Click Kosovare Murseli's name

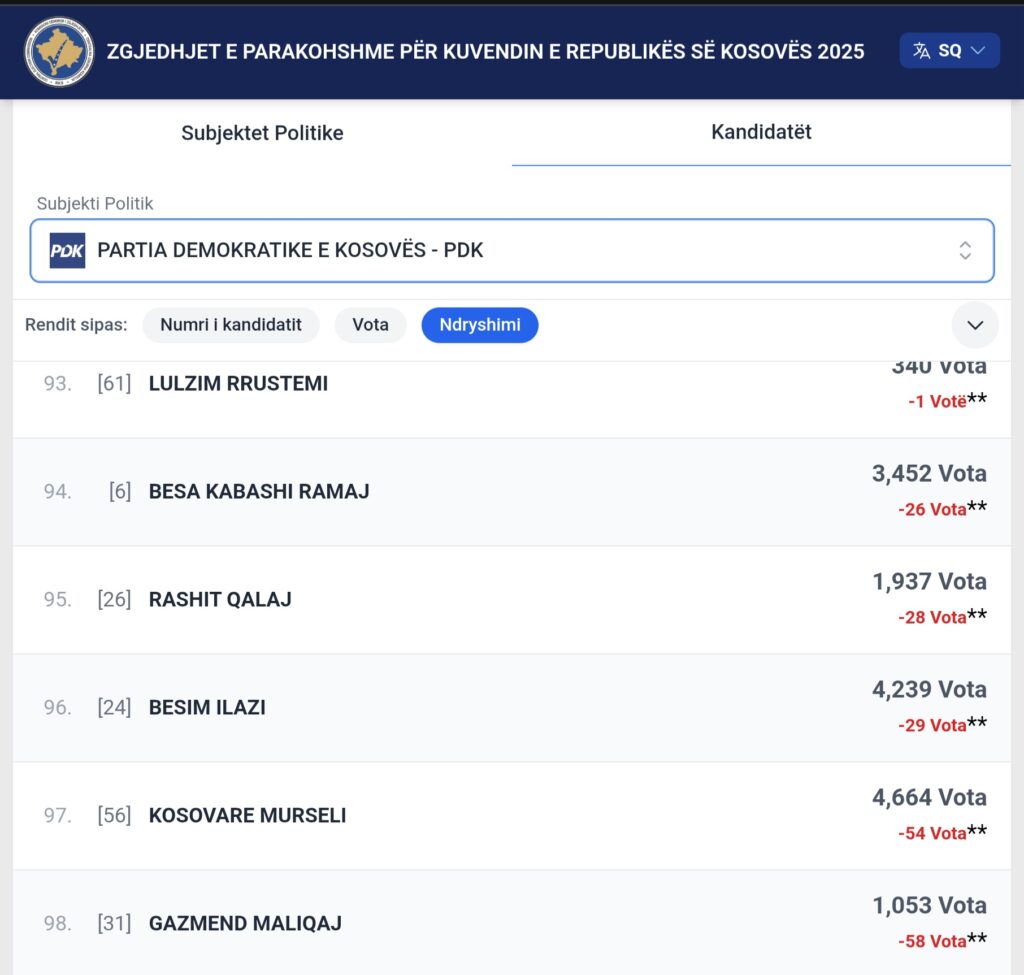click(x=247, y=815)
